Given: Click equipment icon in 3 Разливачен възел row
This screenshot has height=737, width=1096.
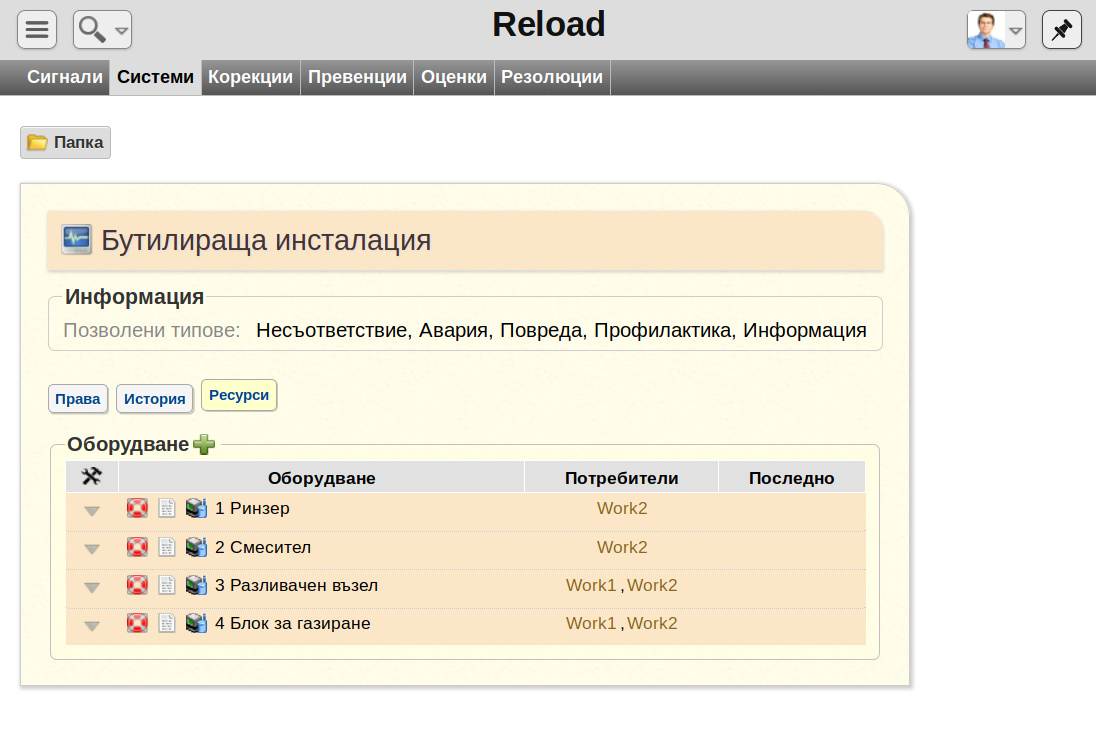Looking at the screenshot, I should tap(196, 585).
